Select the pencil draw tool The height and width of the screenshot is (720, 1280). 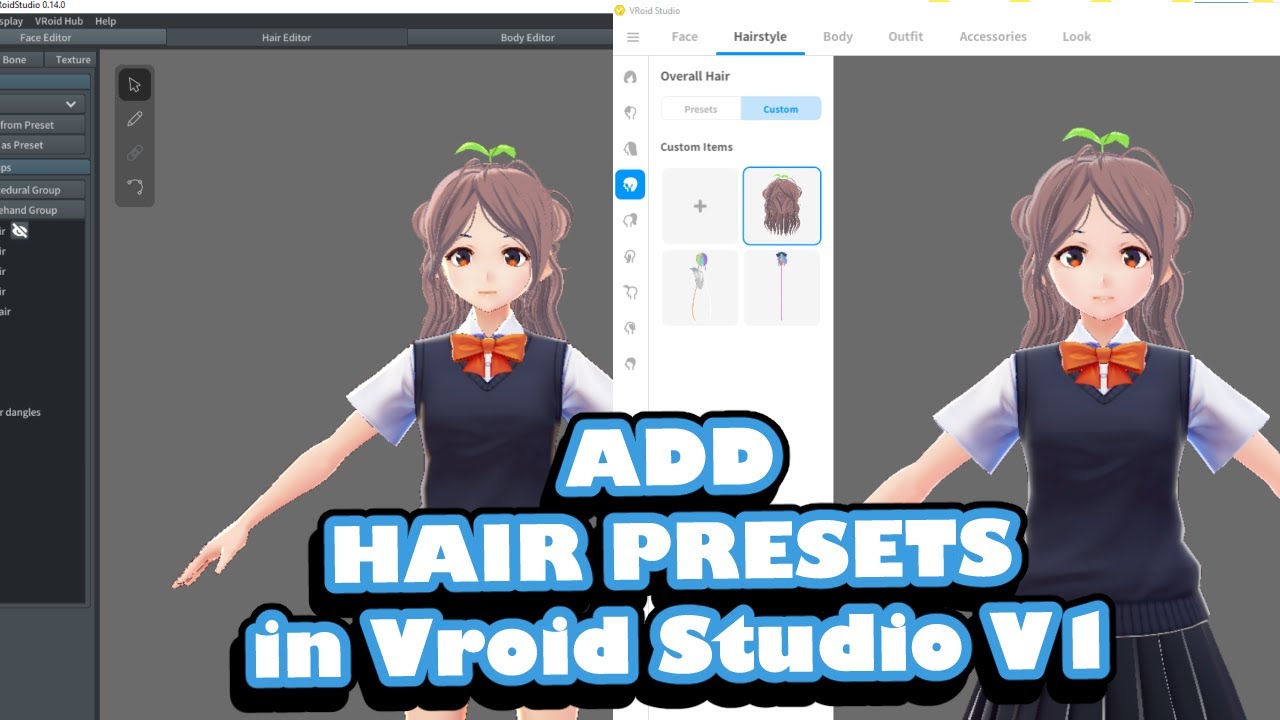(x=135, y=119)
